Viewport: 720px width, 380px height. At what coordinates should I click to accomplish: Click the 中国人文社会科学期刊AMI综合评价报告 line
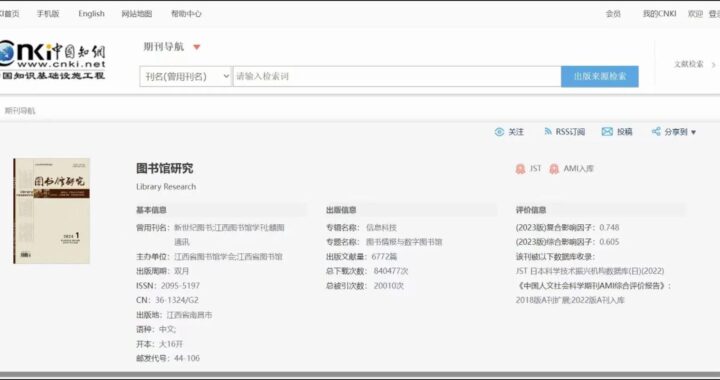coord(593,285)
